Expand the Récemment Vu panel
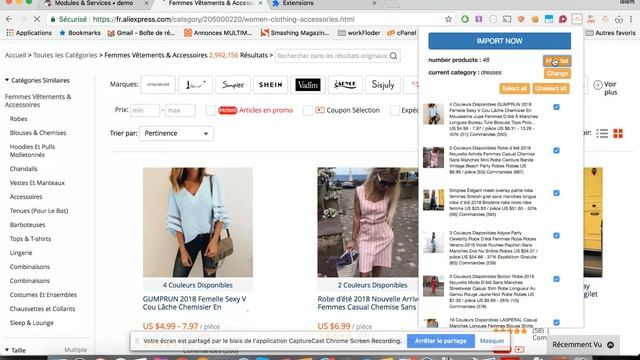Screen dimensions: 640x360 (583, 345)
